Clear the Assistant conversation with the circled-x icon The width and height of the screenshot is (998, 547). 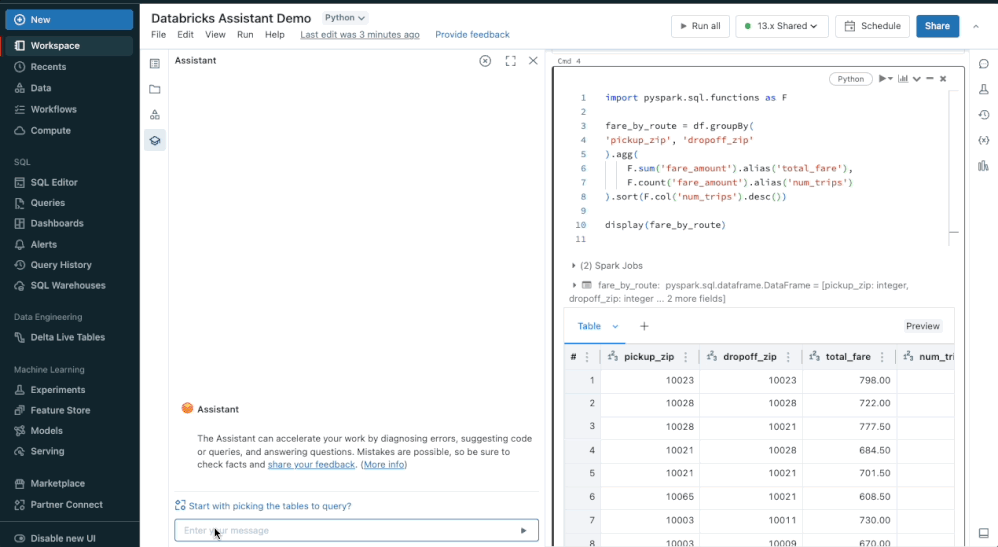pos(485,61)
